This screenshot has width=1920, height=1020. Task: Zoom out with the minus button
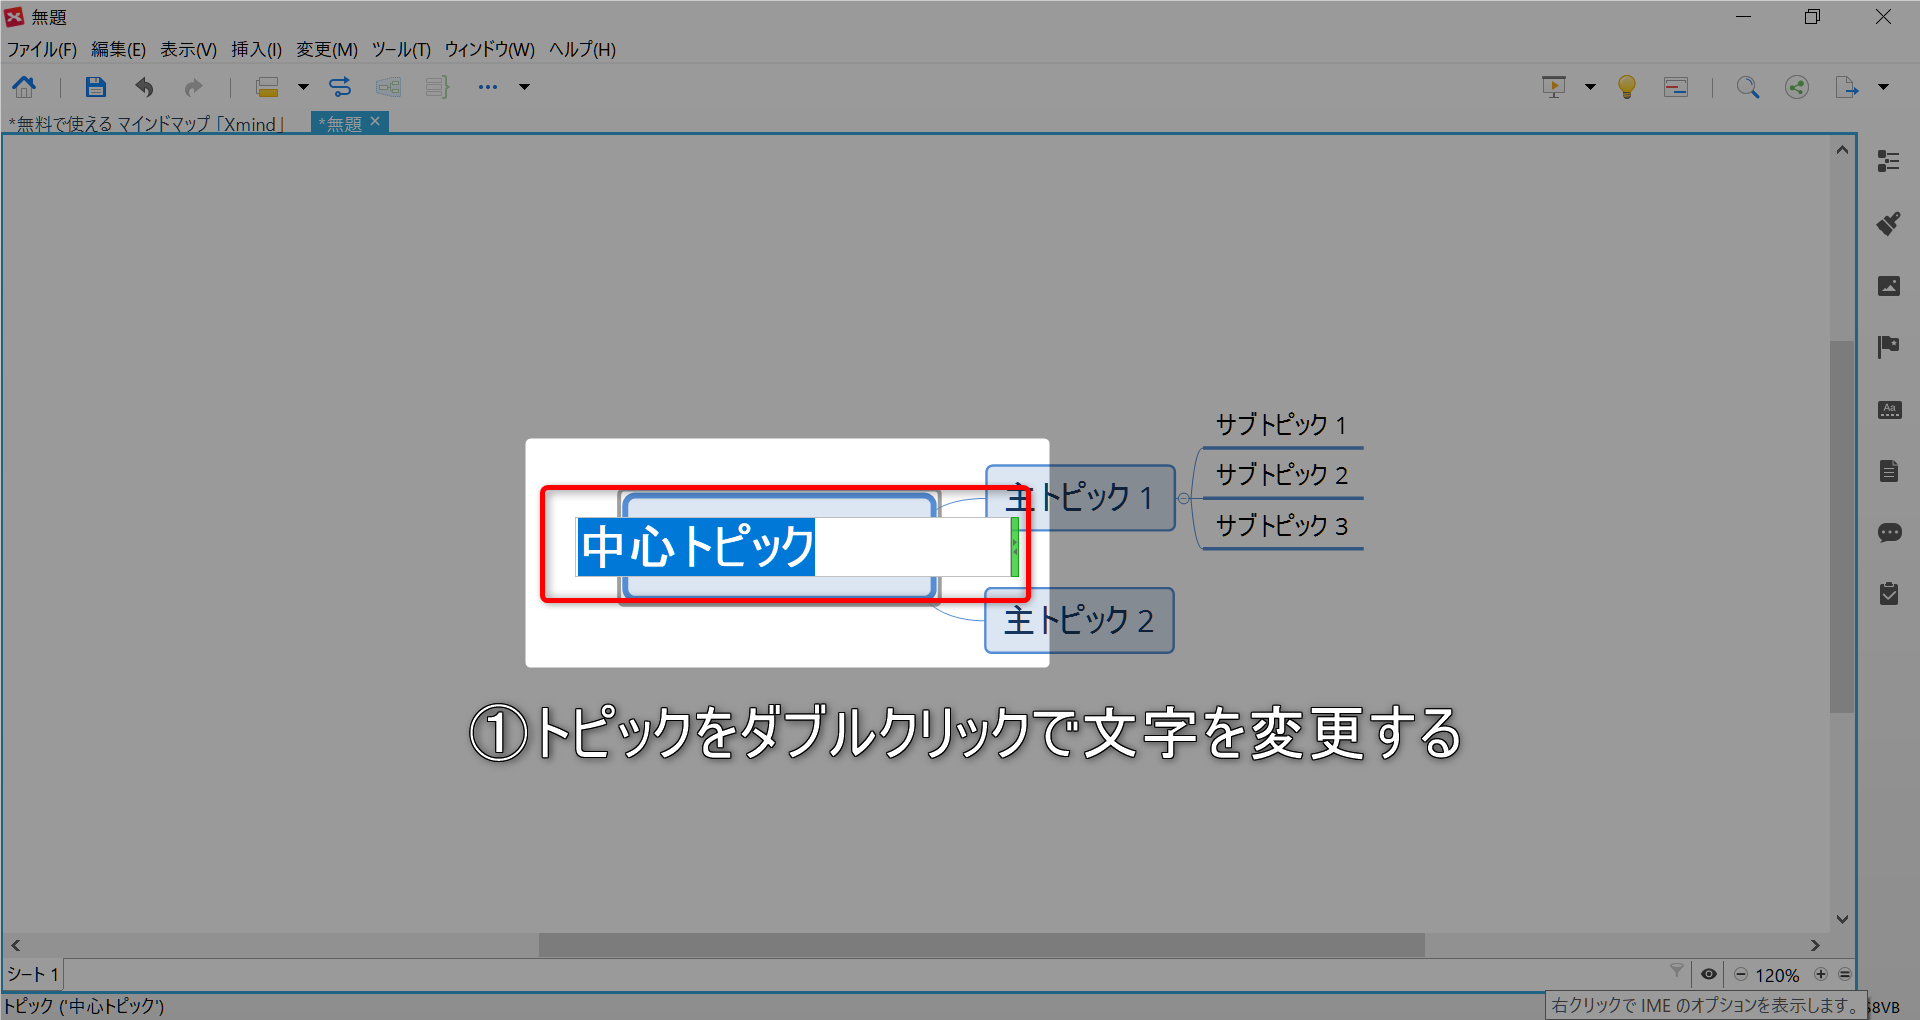pyautogui.click(x=1741, y=974)
